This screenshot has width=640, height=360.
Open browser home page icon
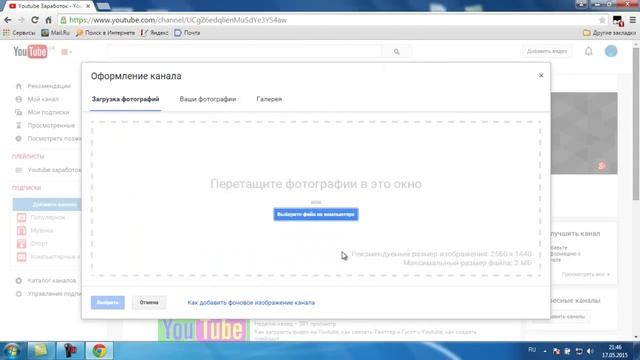[x=49, y=20]
